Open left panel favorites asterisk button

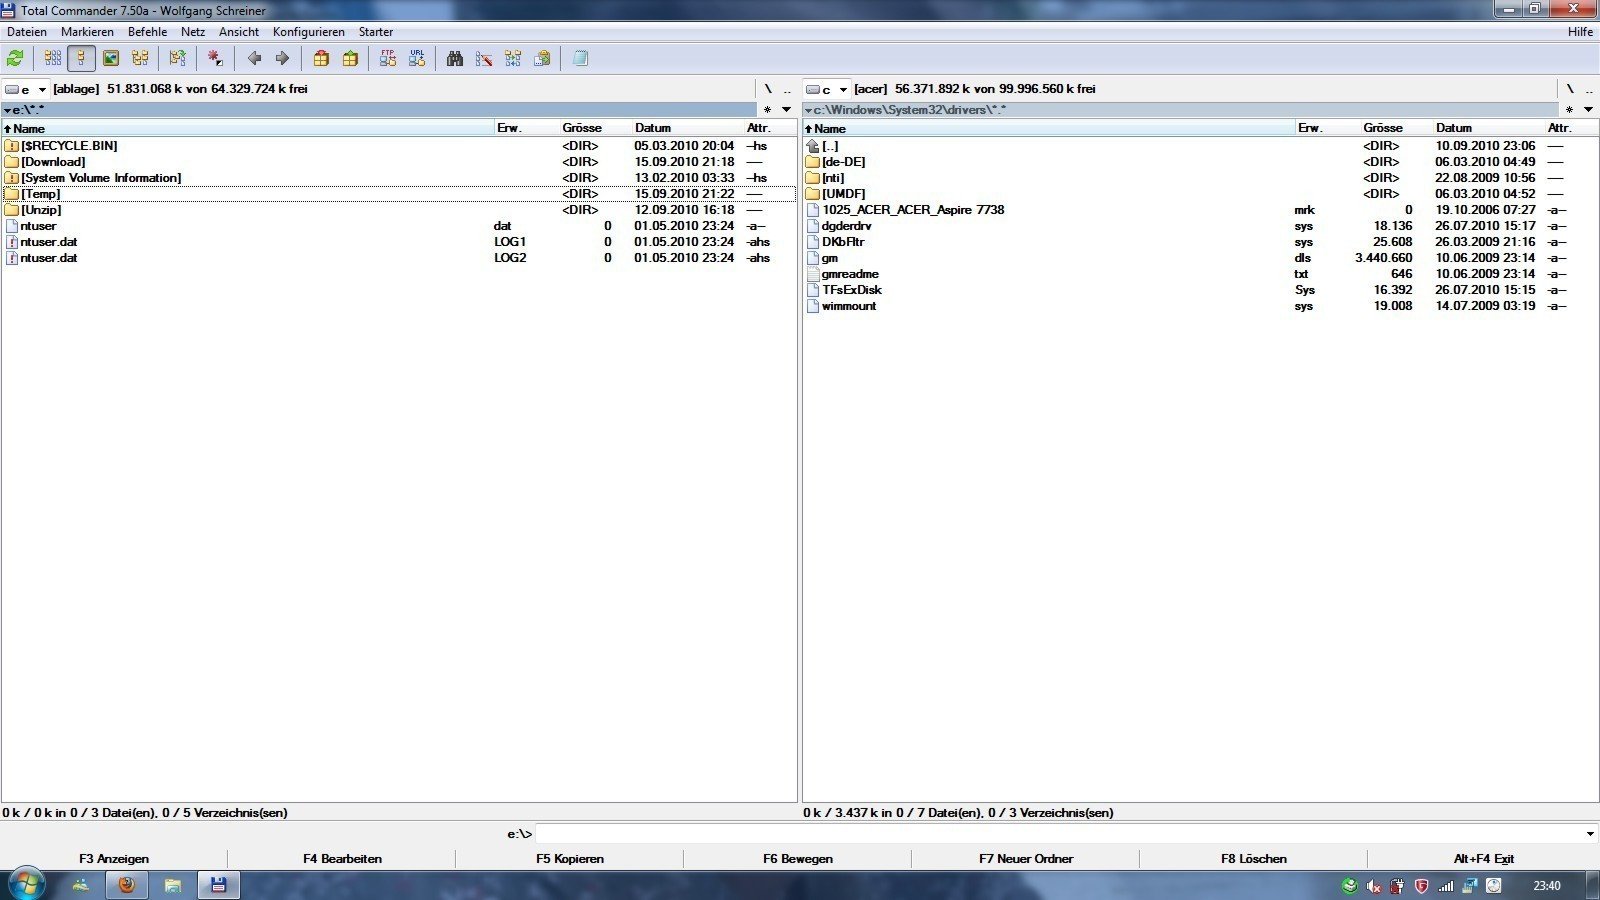[x=767, y=110]
